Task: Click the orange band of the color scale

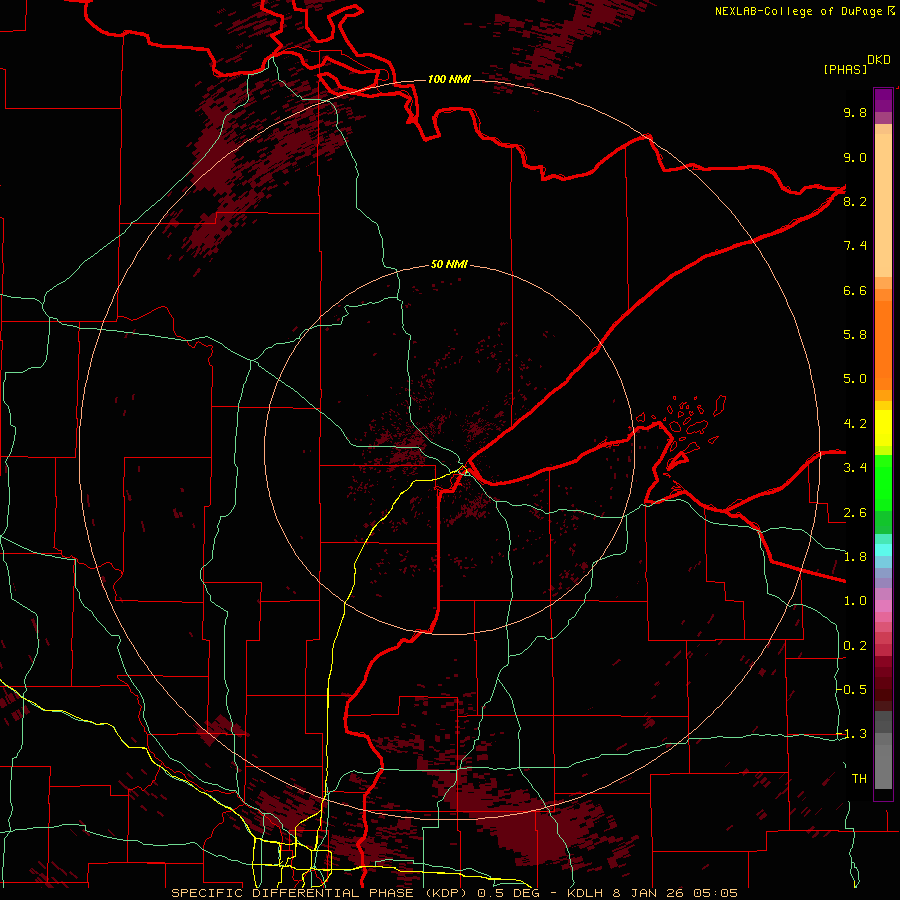Action: click(x=883, y=346)
